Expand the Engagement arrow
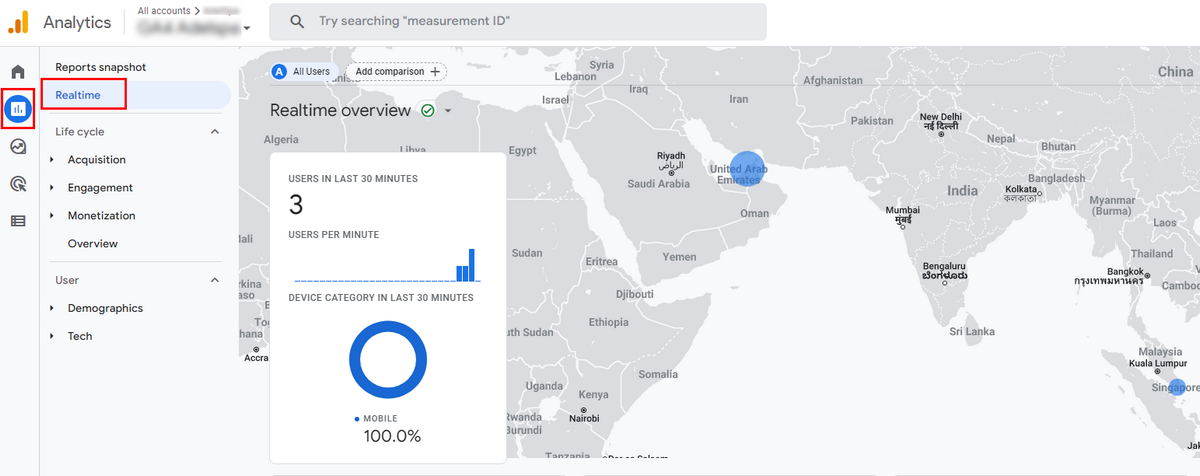Viewport: 1200px width, 476px height. click(52, 188)
